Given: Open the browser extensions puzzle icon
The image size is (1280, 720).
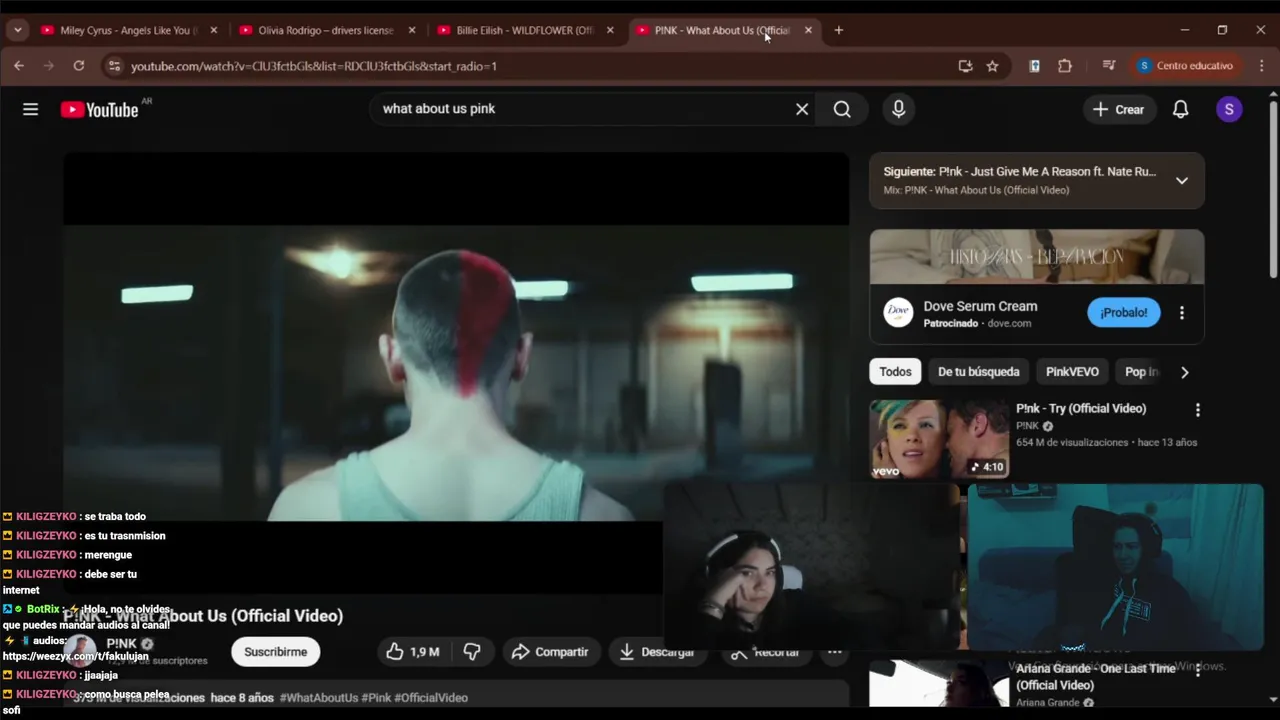Looking at the screenshot, I should (1065, 66).
